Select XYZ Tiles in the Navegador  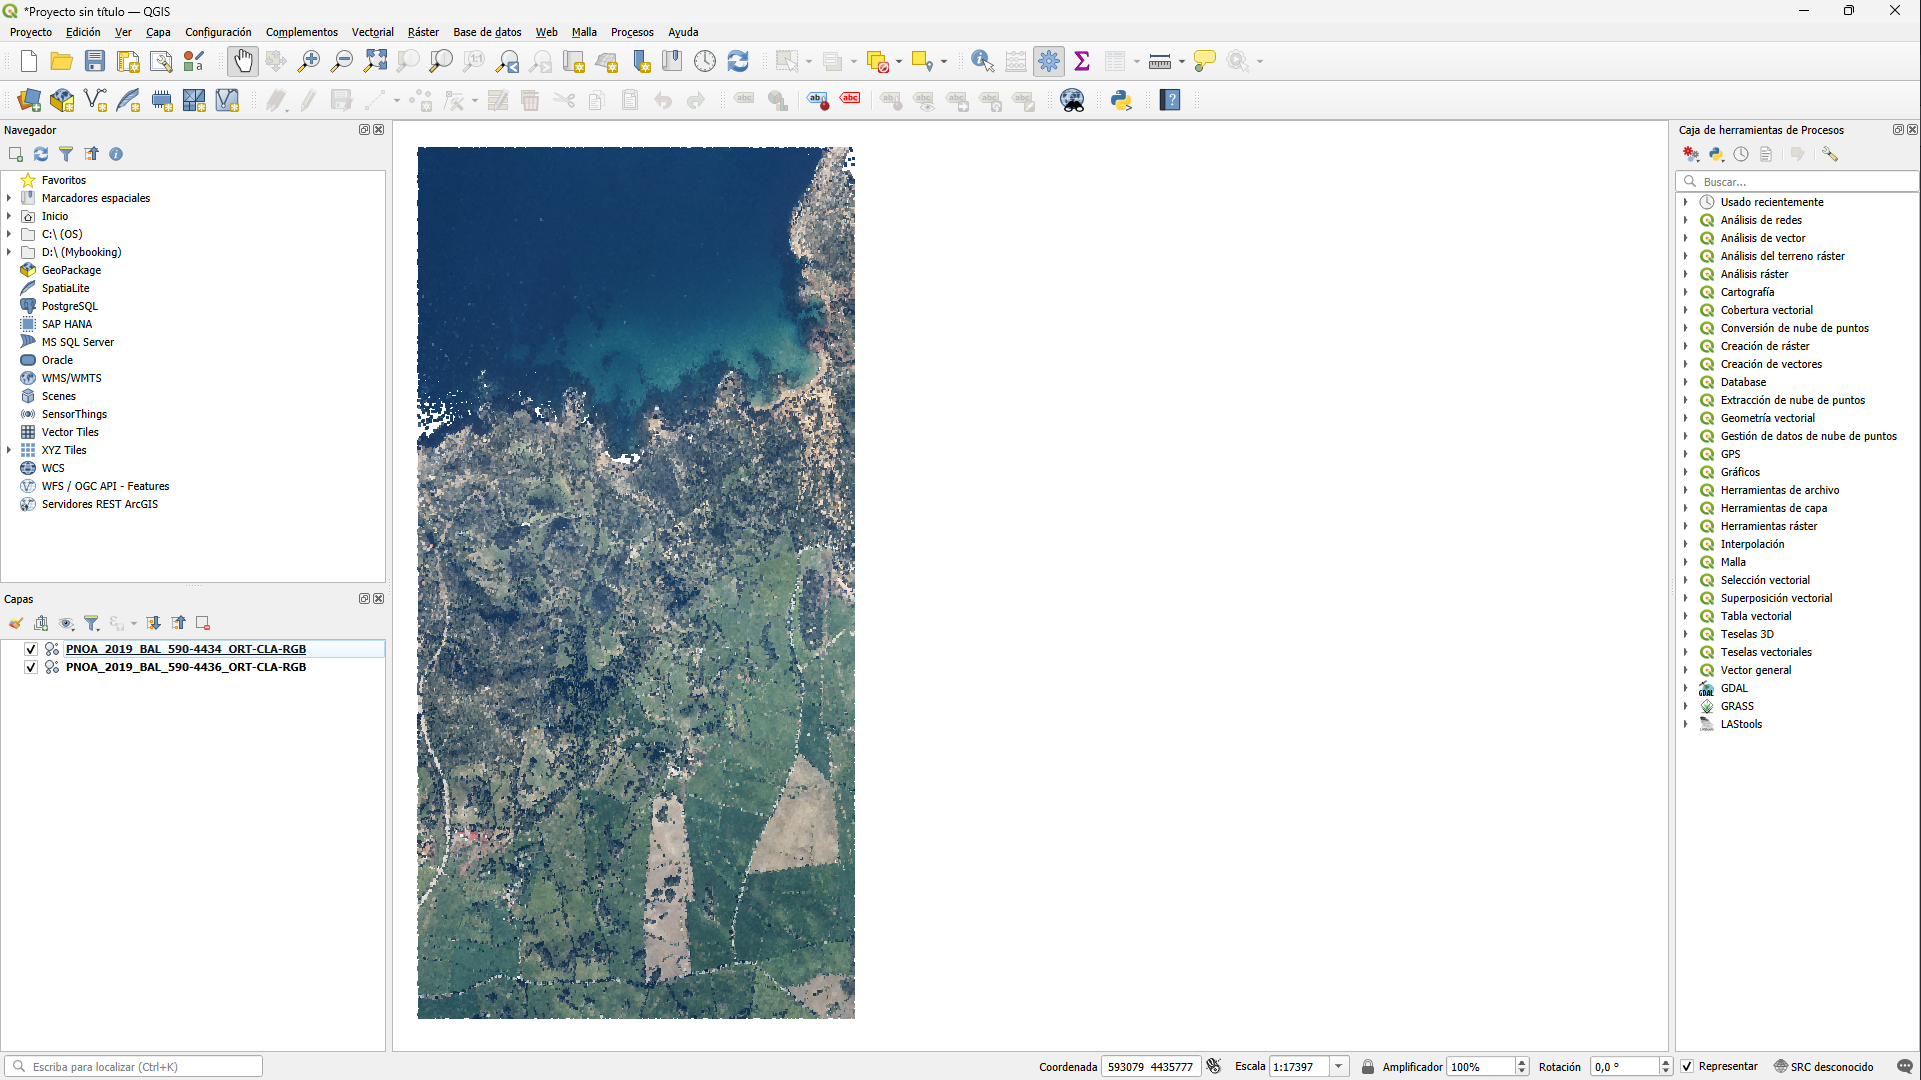point(64,450)
